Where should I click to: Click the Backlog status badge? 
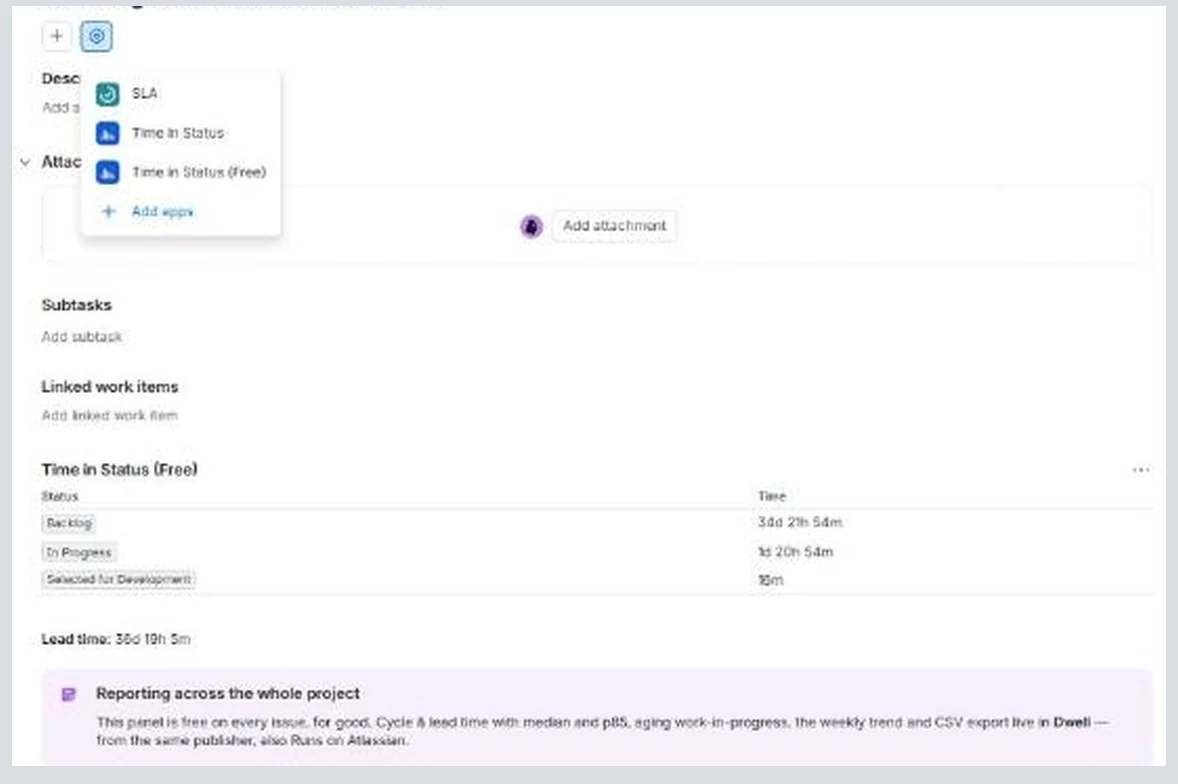[68, 523]
